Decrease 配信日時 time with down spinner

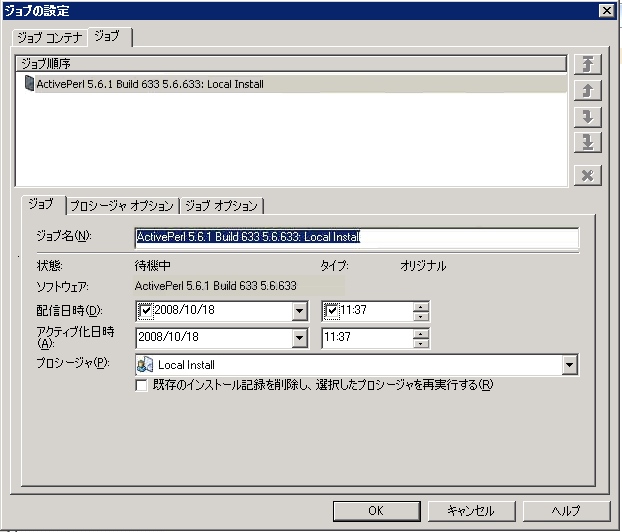point(420,316)
